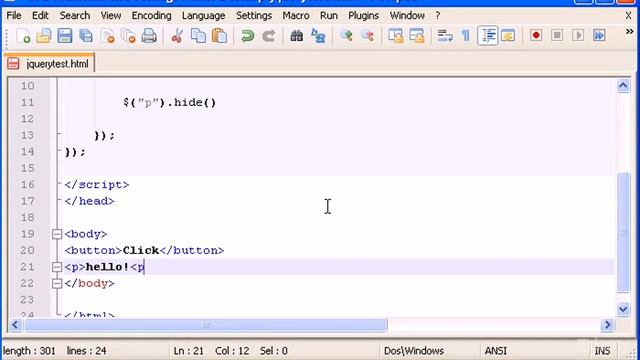
Task: Click line number 11 in margin
Action: [x=27, y=102]
